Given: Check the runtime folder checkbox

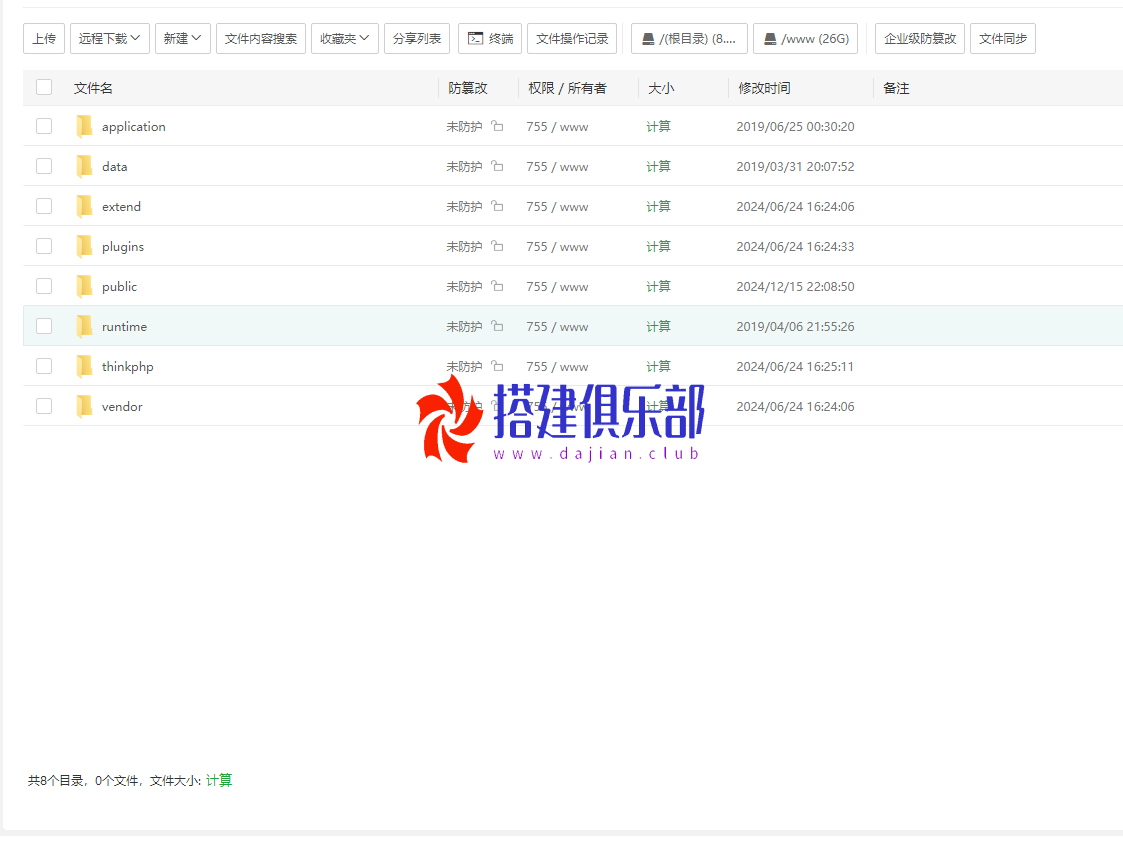Looking at the screenshot, I should pyautogui.click(x=44, y=327).
